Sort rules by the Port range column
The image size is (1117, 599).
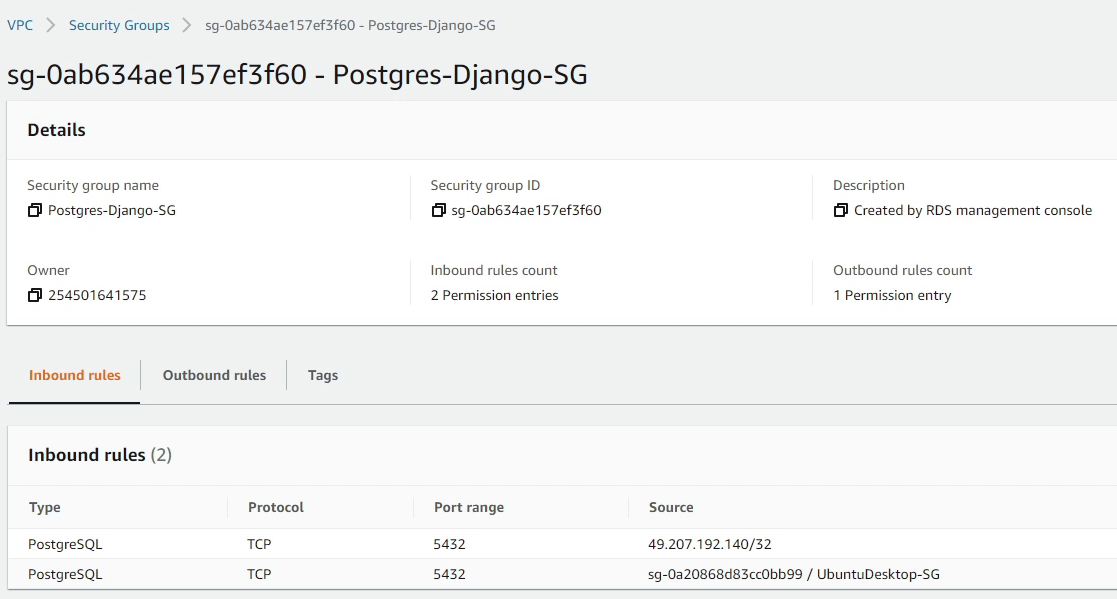coord(468,507)
